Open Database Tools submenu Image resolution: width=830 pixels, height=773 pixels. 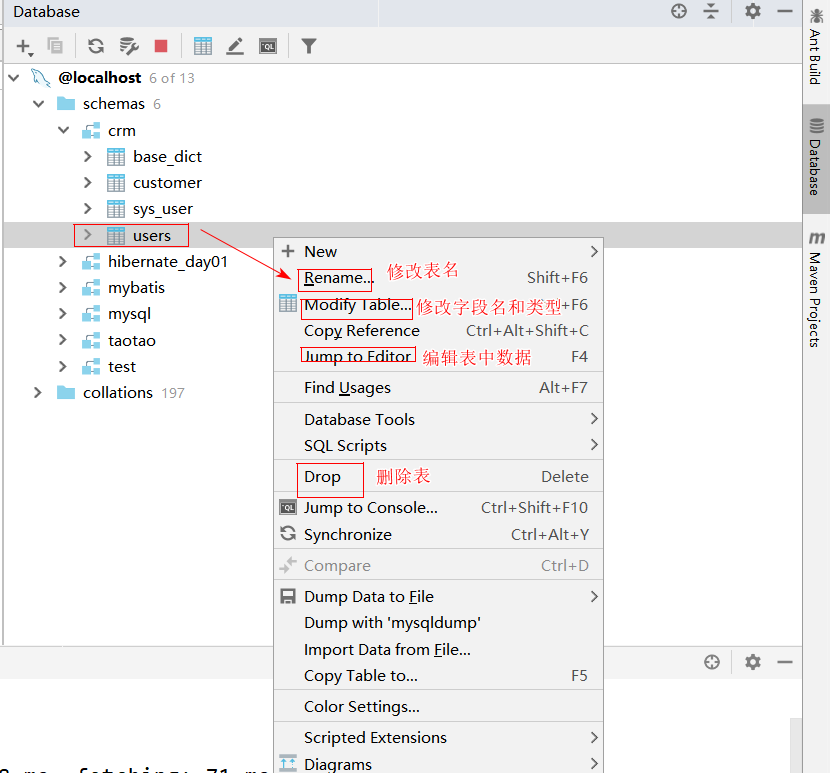(438, 419)
